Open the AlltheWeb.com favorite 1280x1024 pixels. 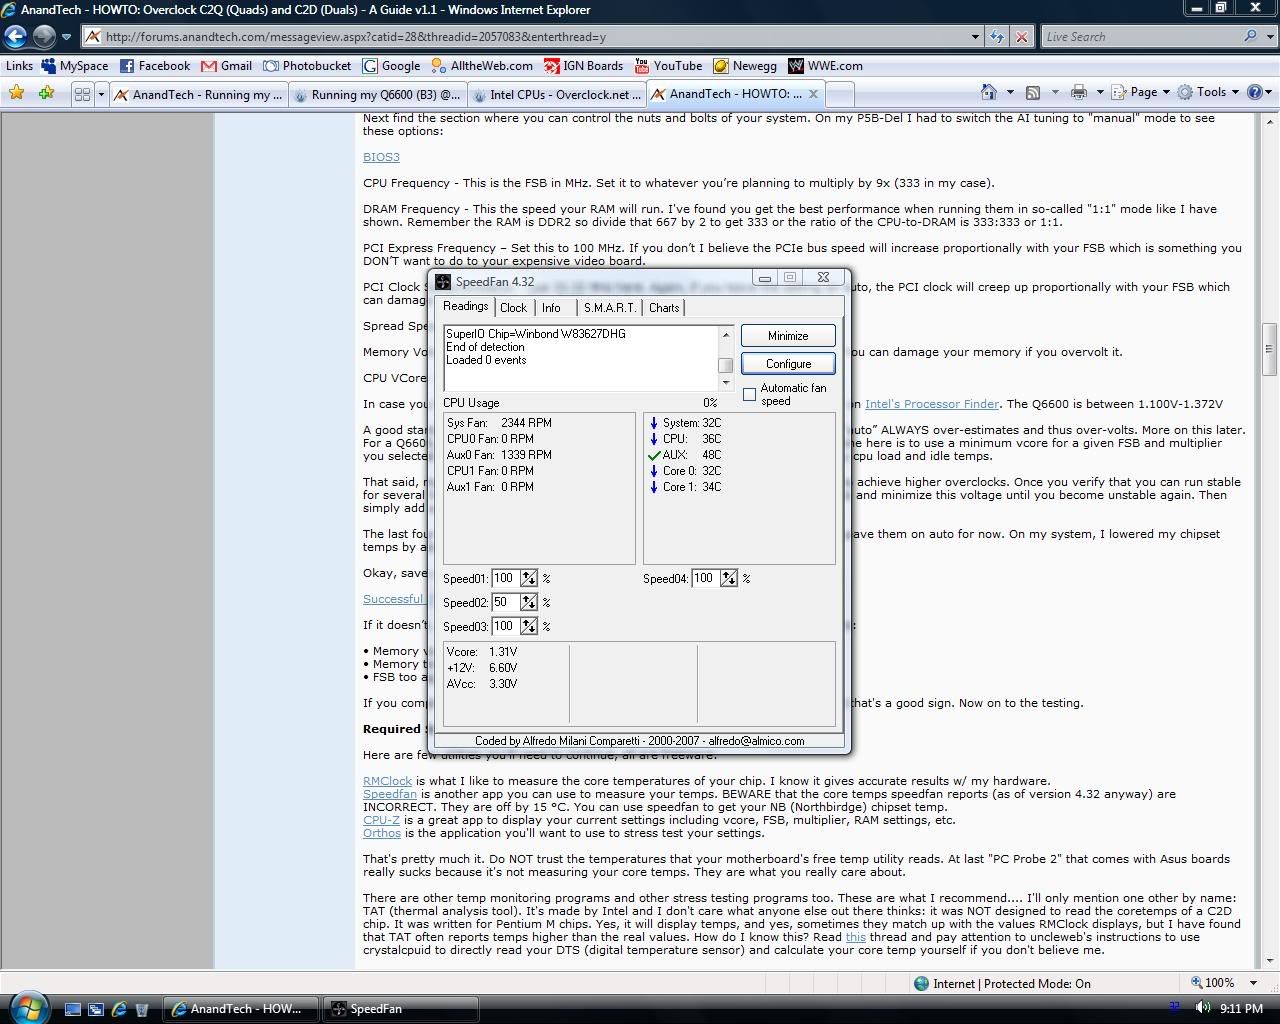point(482,66)
